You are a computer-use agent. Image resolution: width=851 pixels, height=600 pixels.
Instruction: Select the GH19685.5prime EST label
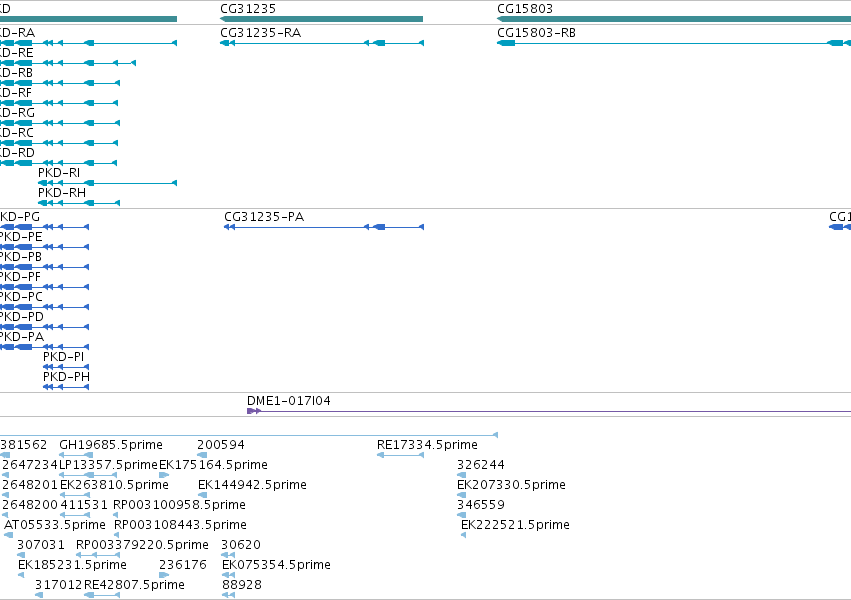point(111,445)
